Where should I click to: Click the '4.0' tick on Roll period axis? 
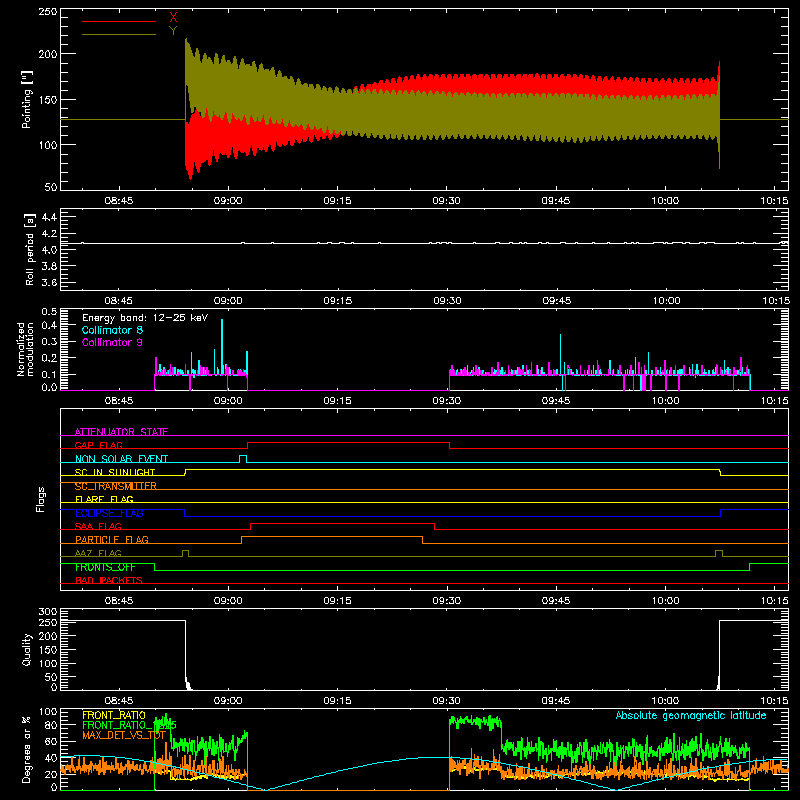[x=49, y=250]
